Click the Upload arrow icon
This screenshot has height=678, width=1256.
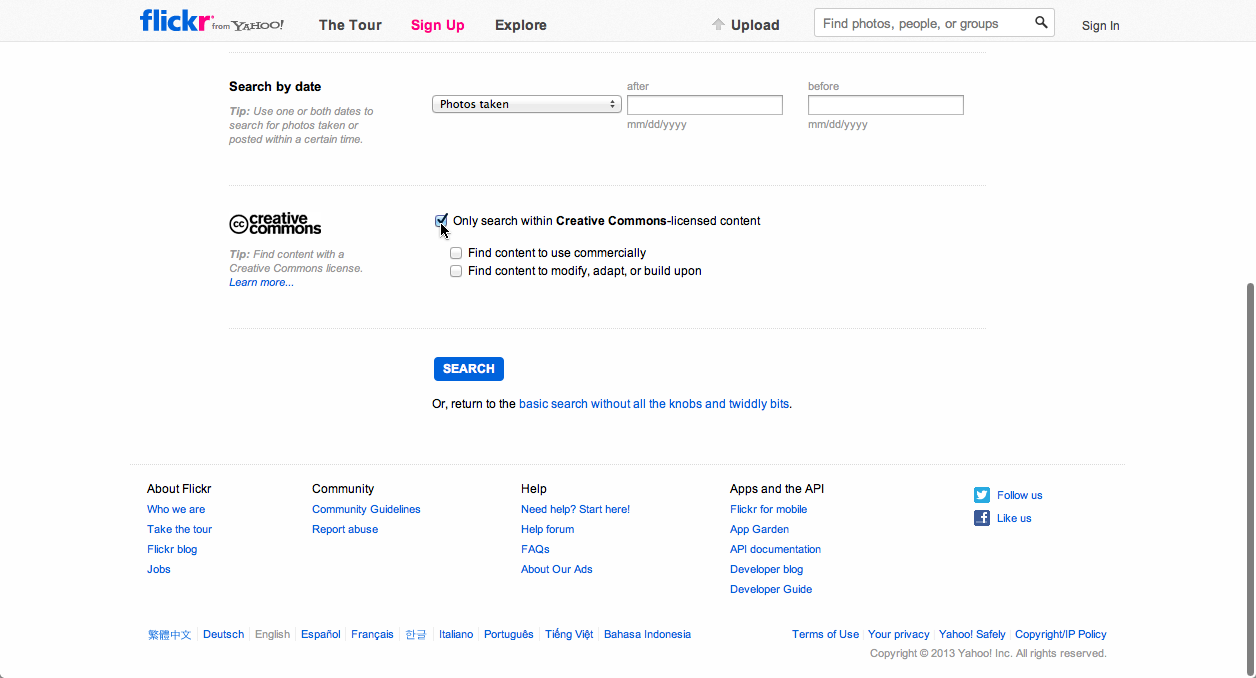(x=718, y=25)
